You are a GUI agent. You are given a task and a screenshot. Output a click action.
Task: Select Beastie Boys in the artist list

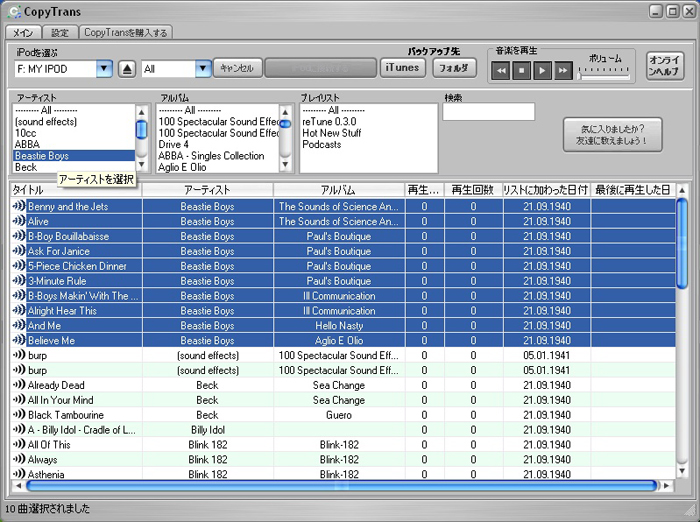74,156
